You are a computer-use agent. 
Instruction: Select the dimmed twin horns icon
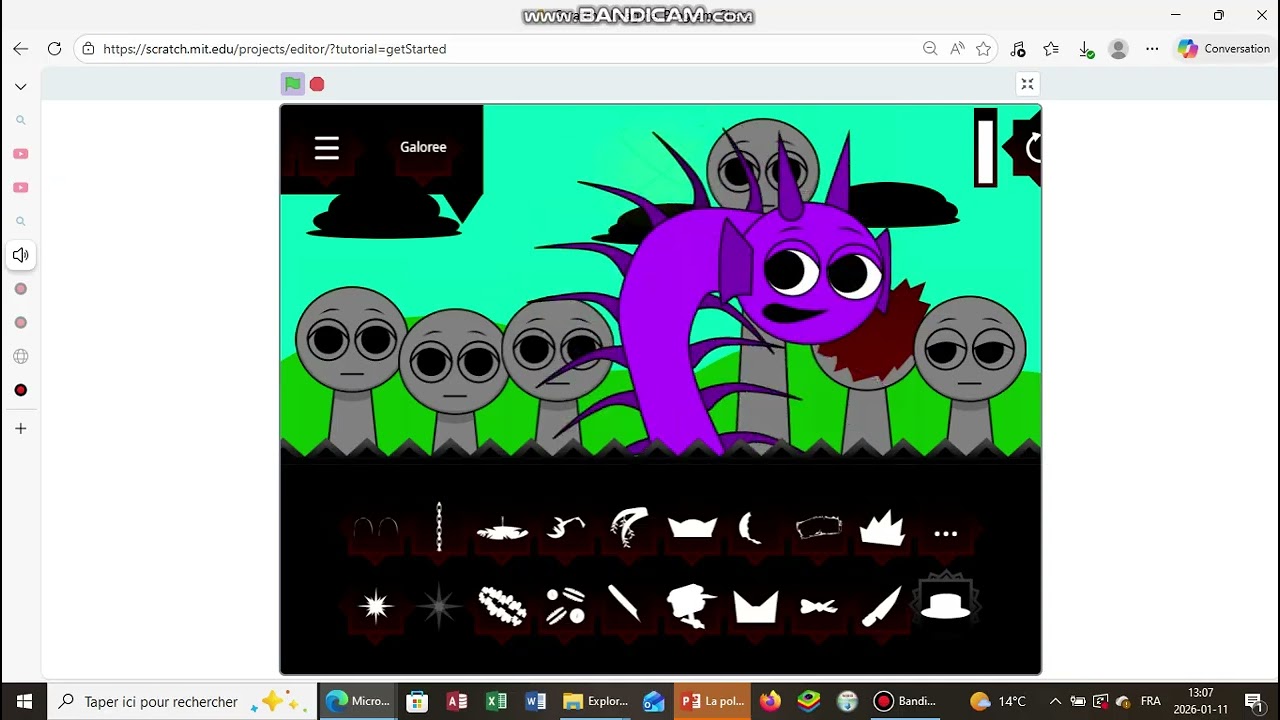376,529
